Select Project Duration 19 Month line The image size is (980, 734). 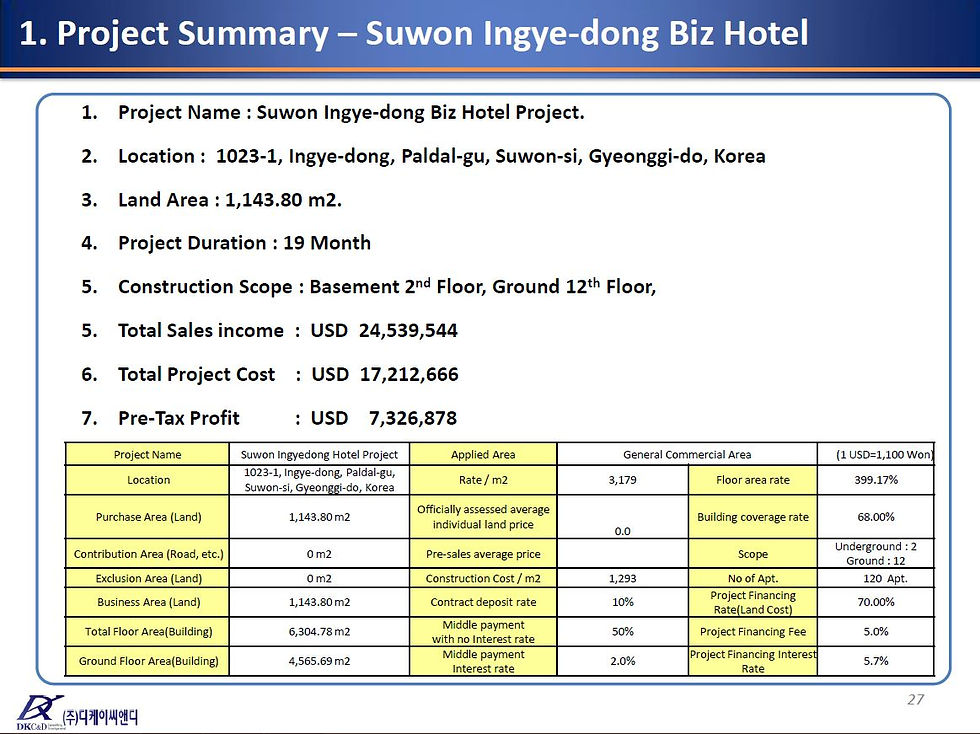coord(226,243)
